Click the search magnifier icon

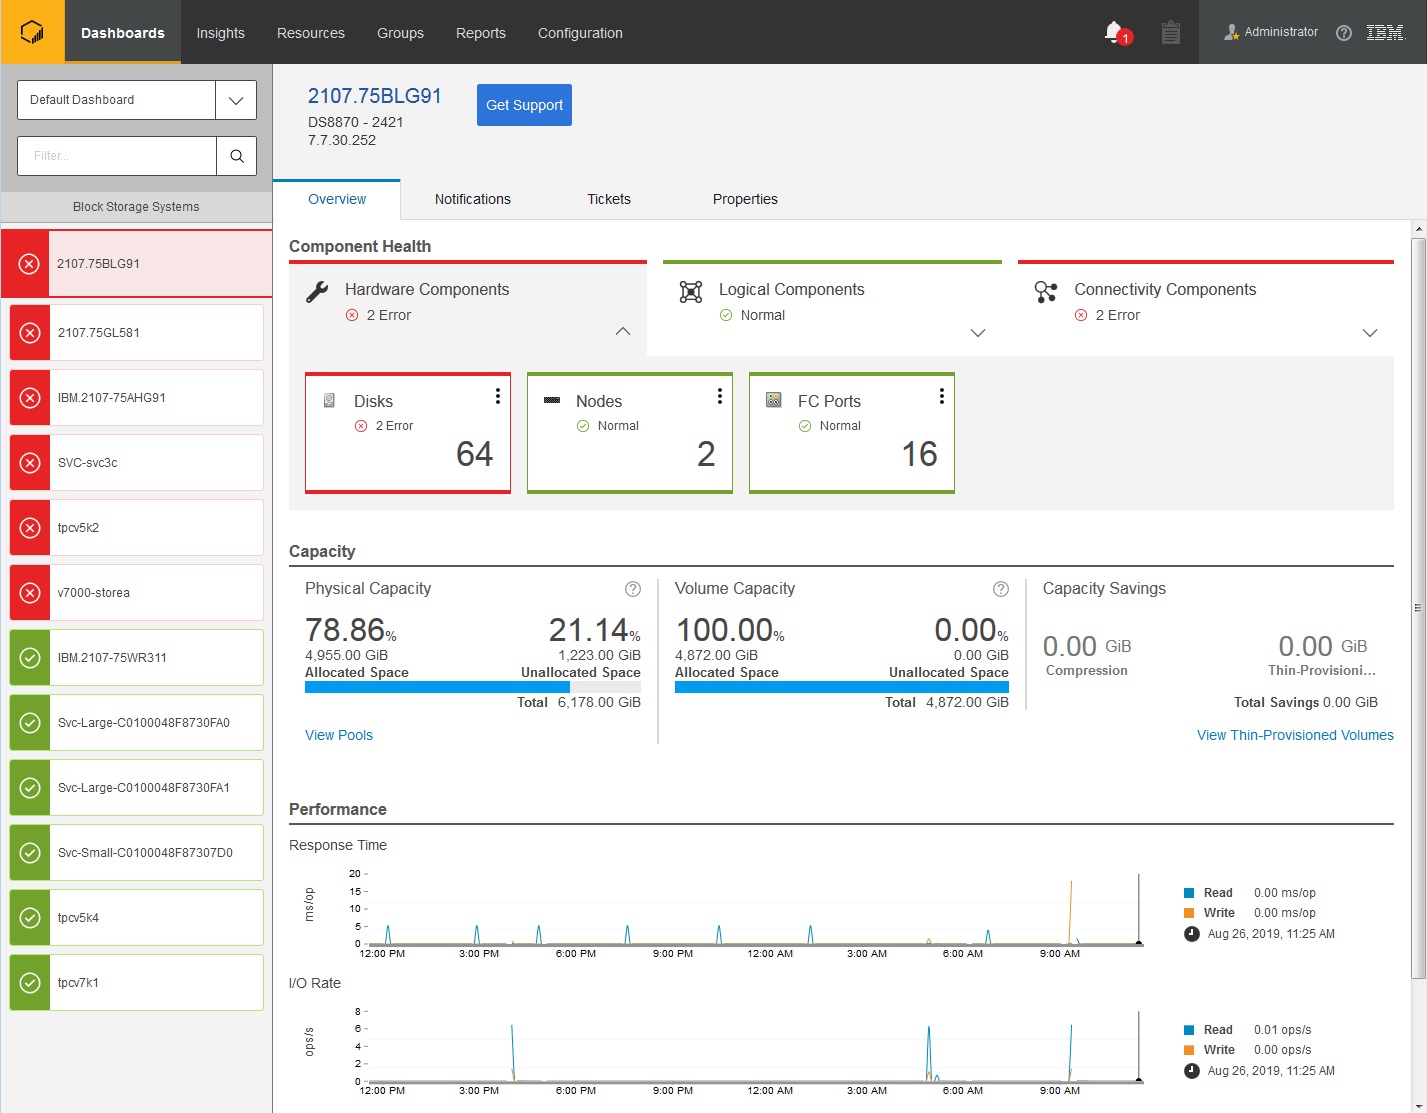[237, 156]
